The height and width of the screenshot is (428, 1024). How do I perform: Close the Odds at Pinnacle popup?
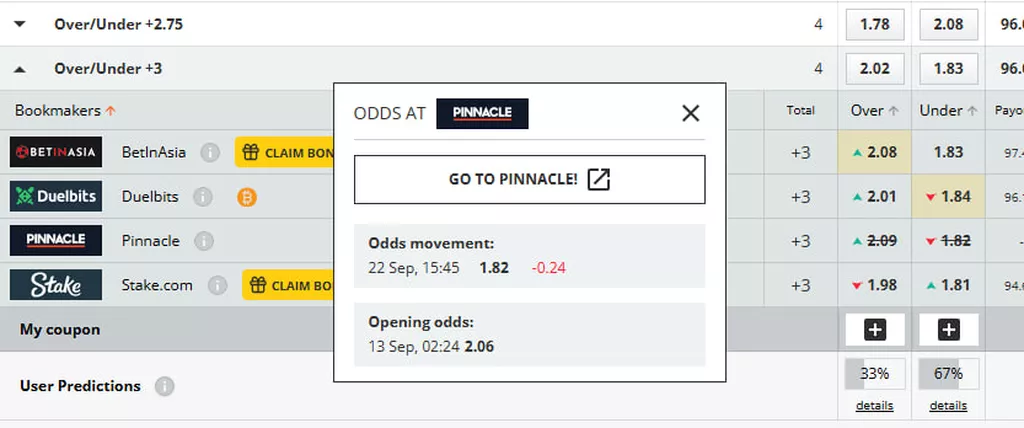coord(690,114)
